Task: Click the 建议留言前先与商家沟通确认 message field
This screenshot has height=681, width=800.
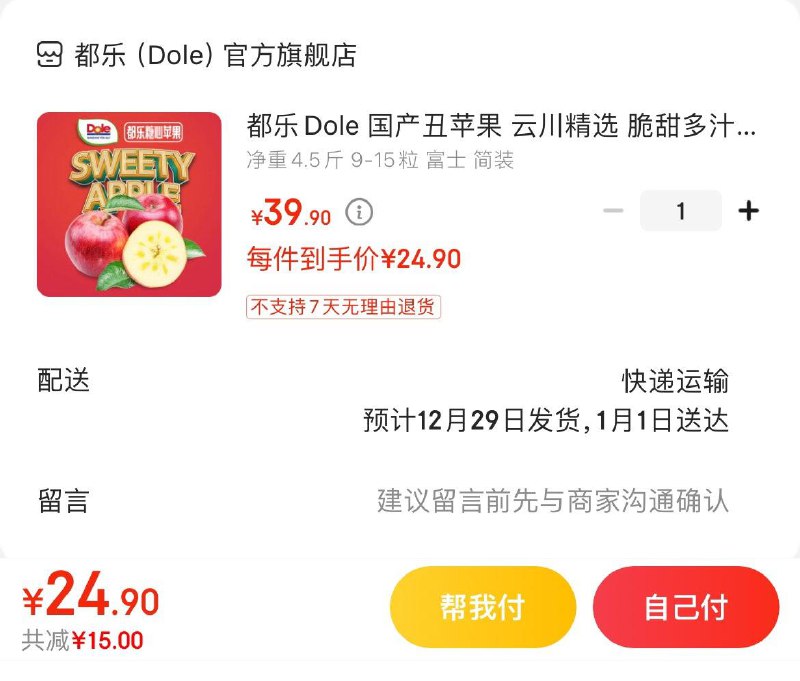Action: coord(553,500)
